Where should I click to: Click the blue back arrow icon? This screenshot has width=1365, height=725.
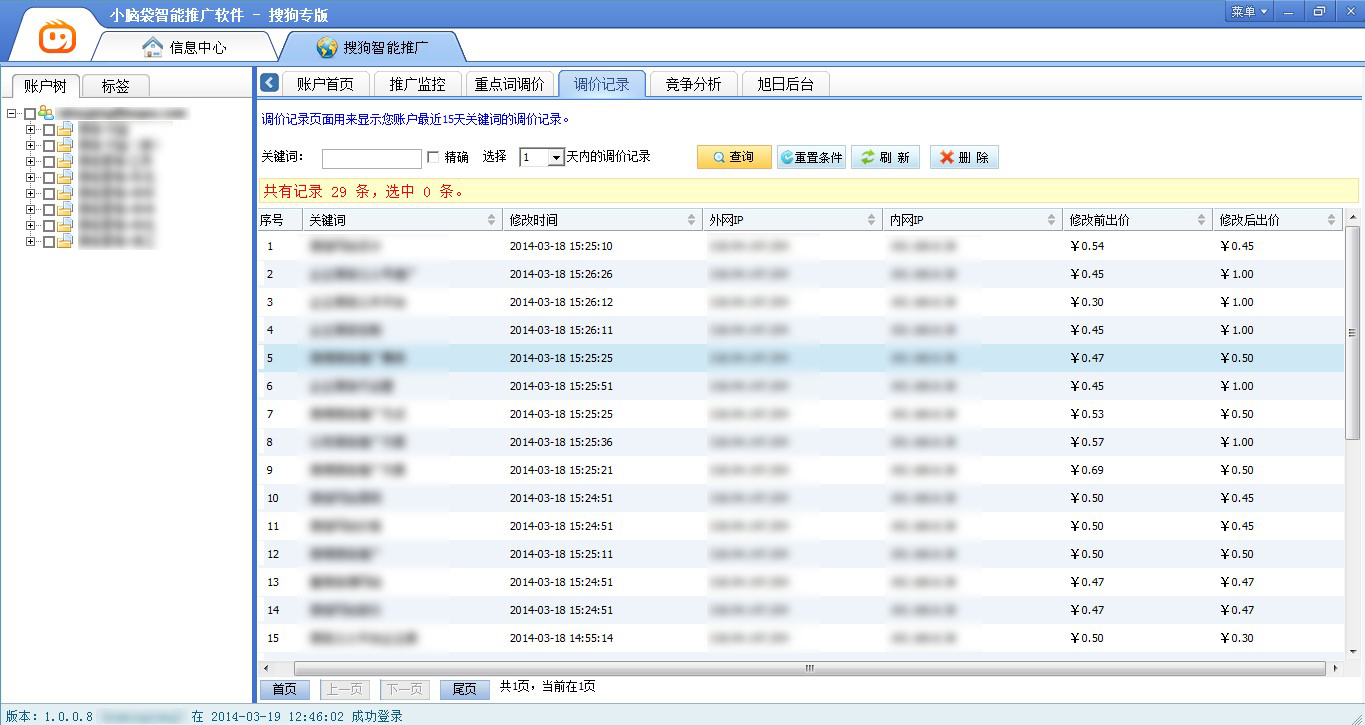coord(269,83)
